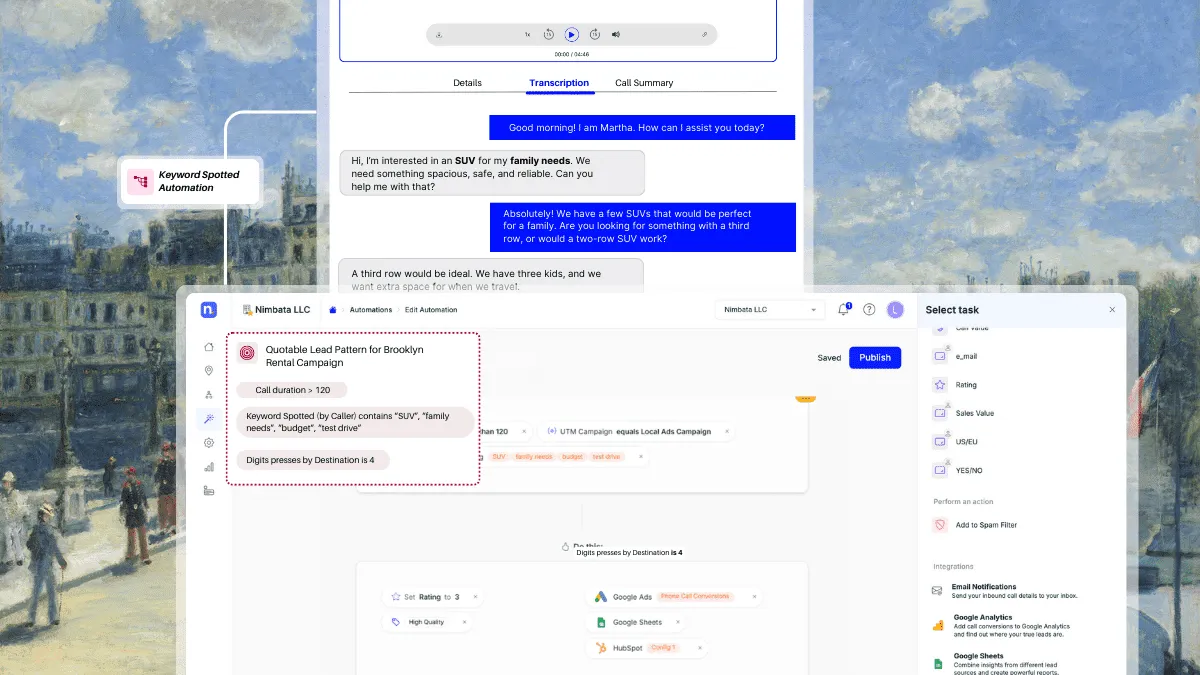
Task: Remove the Google Sheets action chip
Action: pos(677,622)
